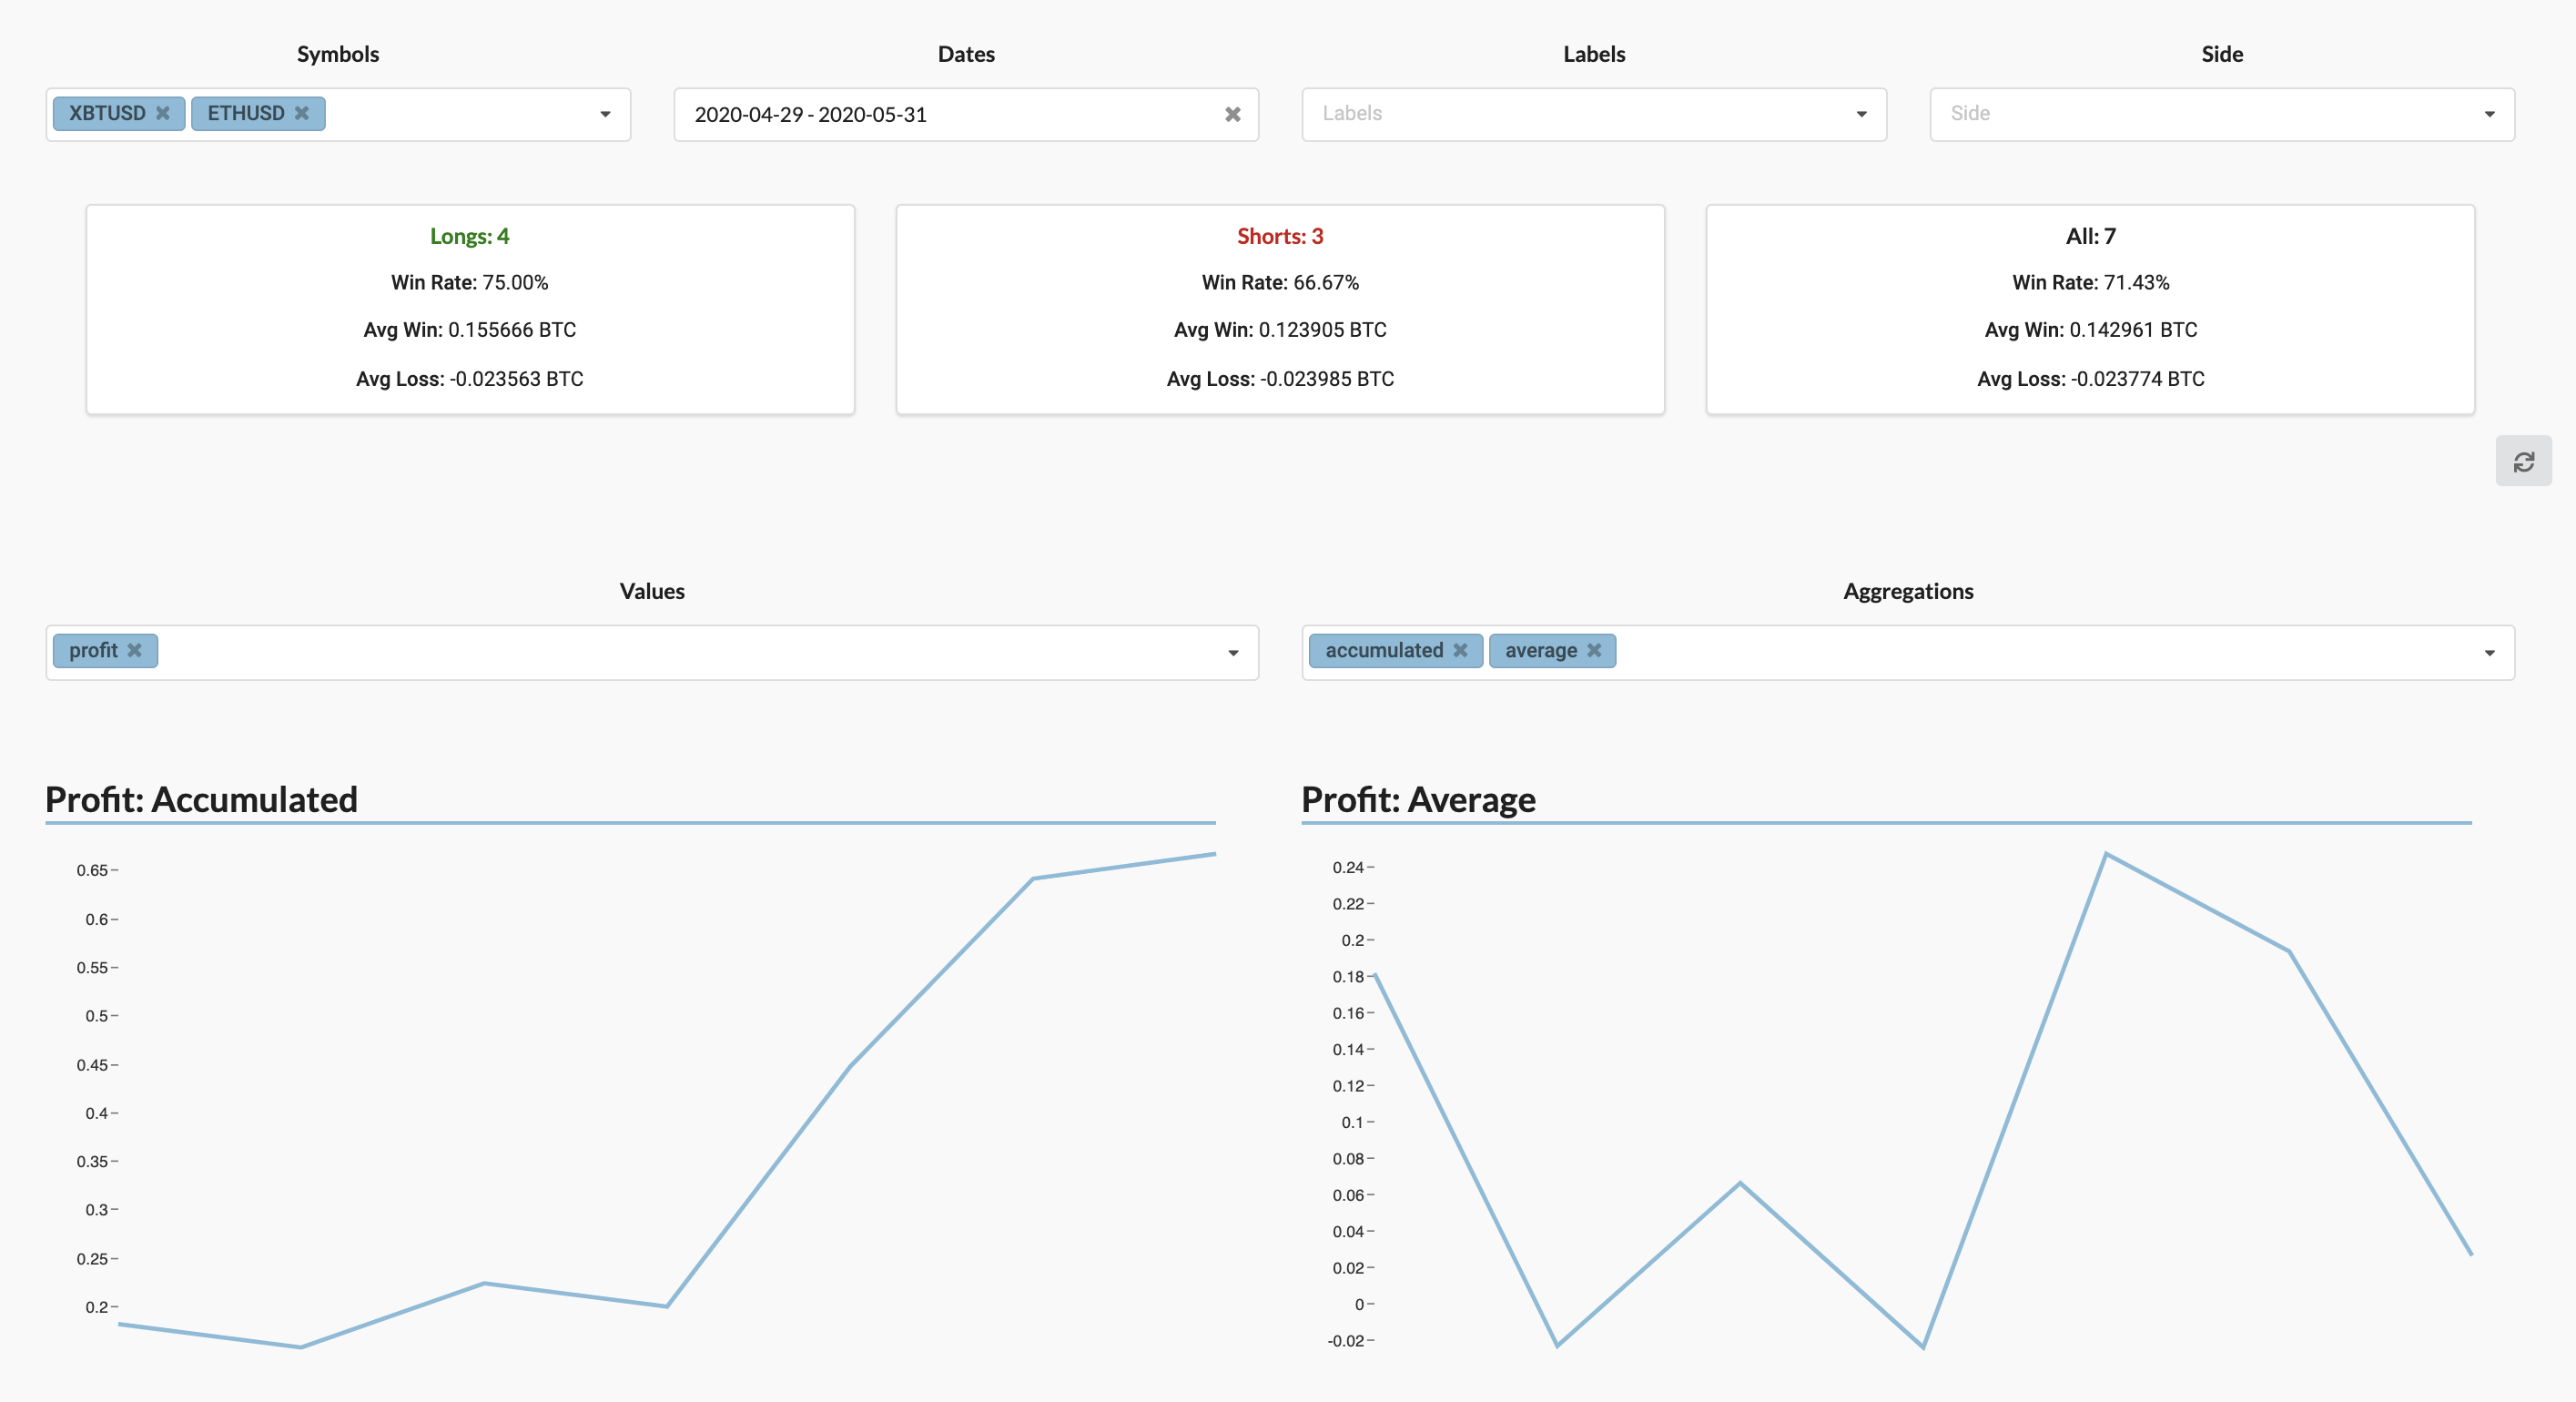Image resolution: width=2576 pixels, height=1402 pixels.
Task: Open the Side dropdown
Action: 2221,114
